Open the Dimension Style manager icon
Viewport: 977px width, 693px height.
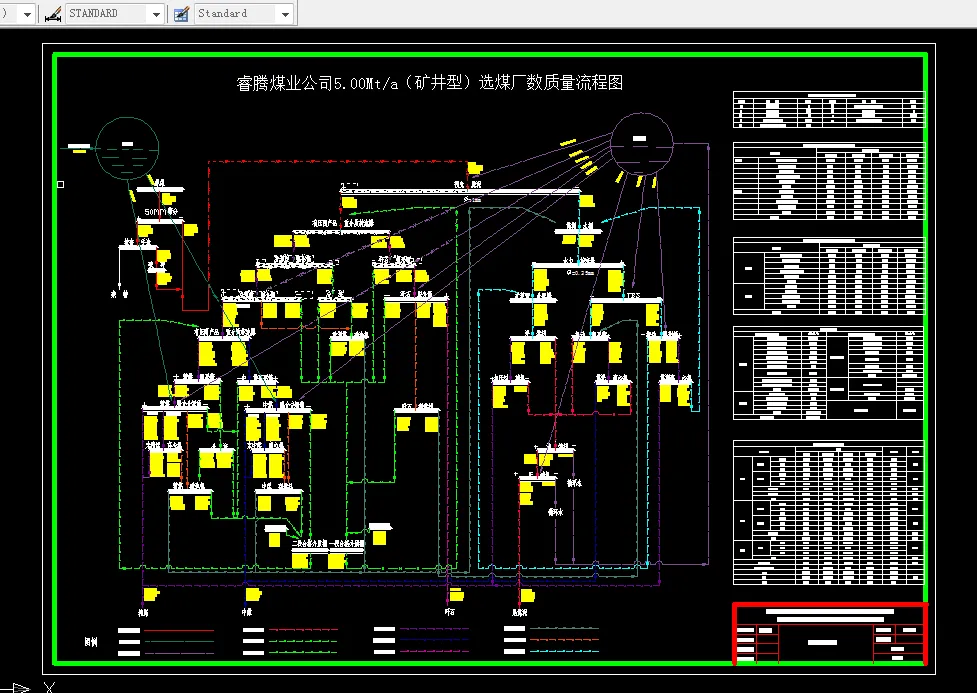(x=53, y=13)
